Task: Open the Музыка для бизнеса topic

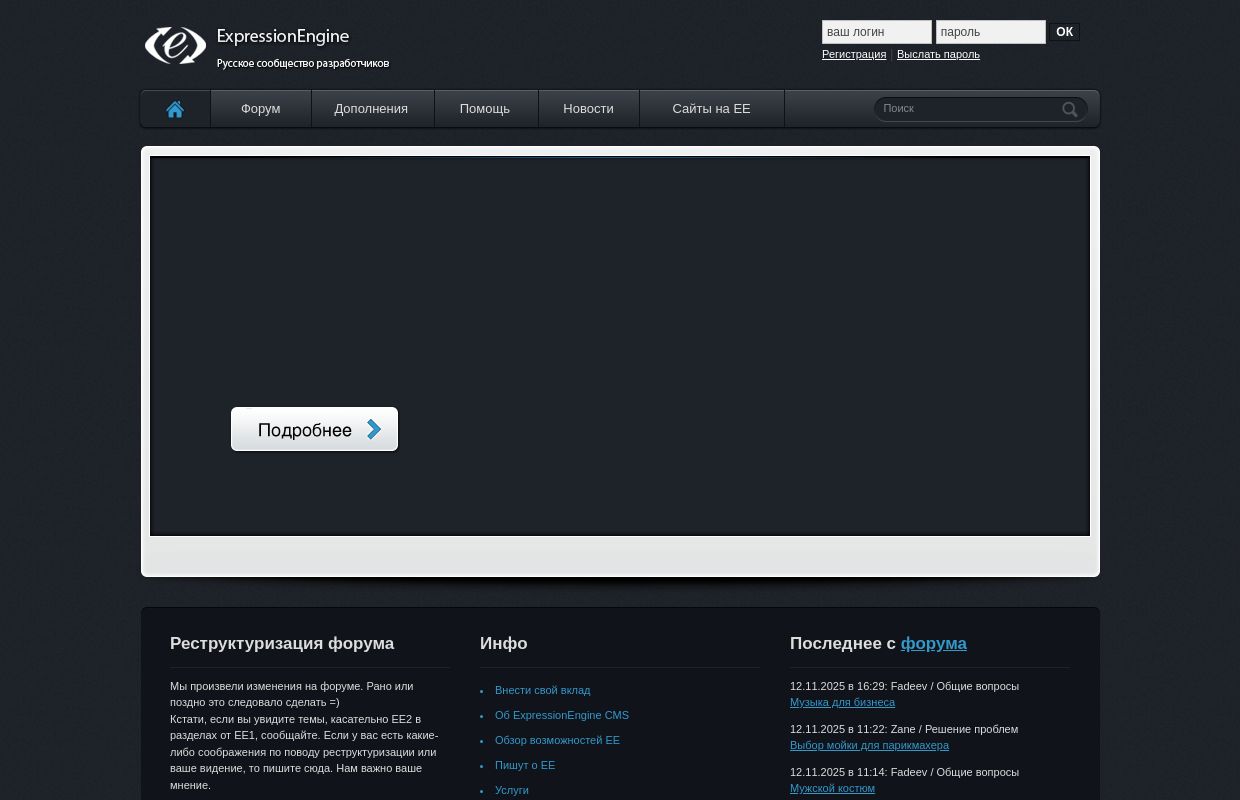Action: click(x=842, y=702)
